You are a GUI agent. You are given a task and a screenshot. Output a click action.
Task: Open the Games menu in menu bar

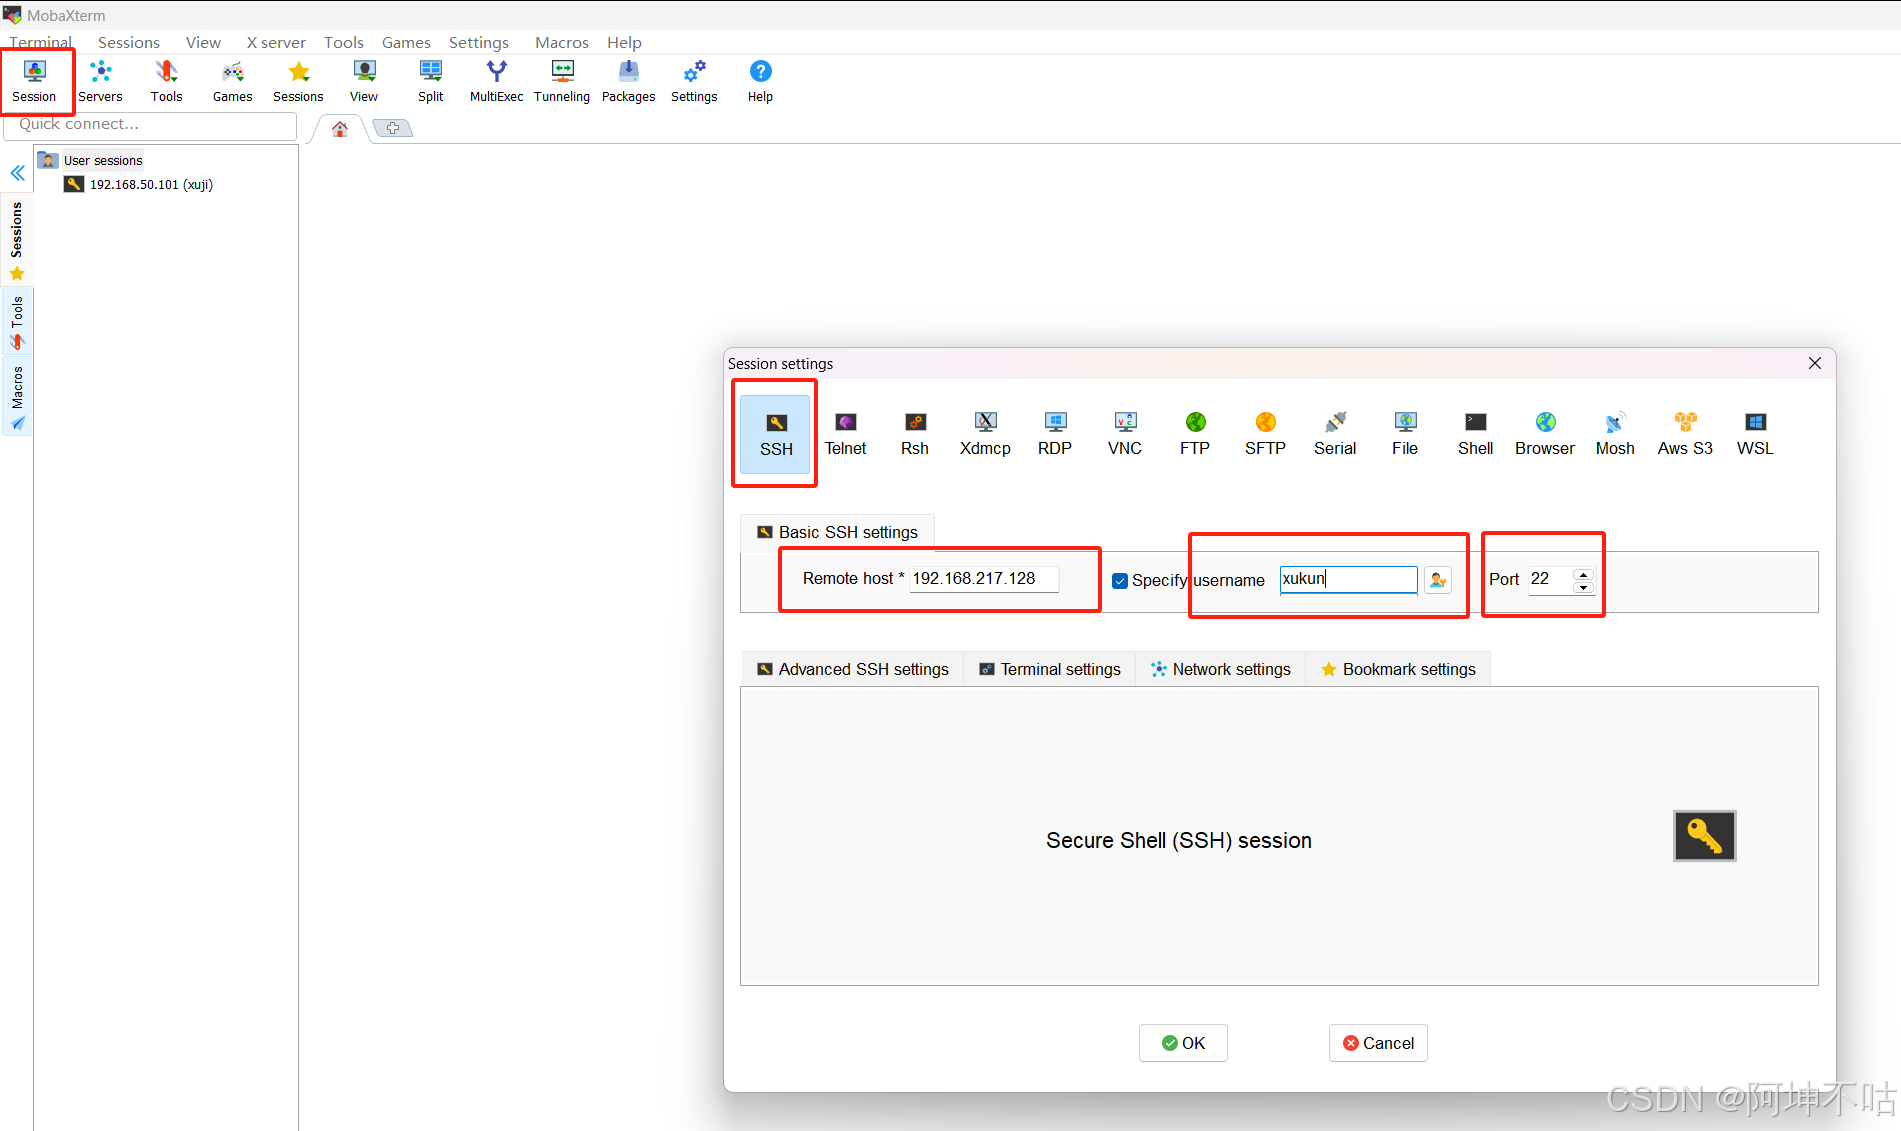pyautogui.click(x=406, y=42)
